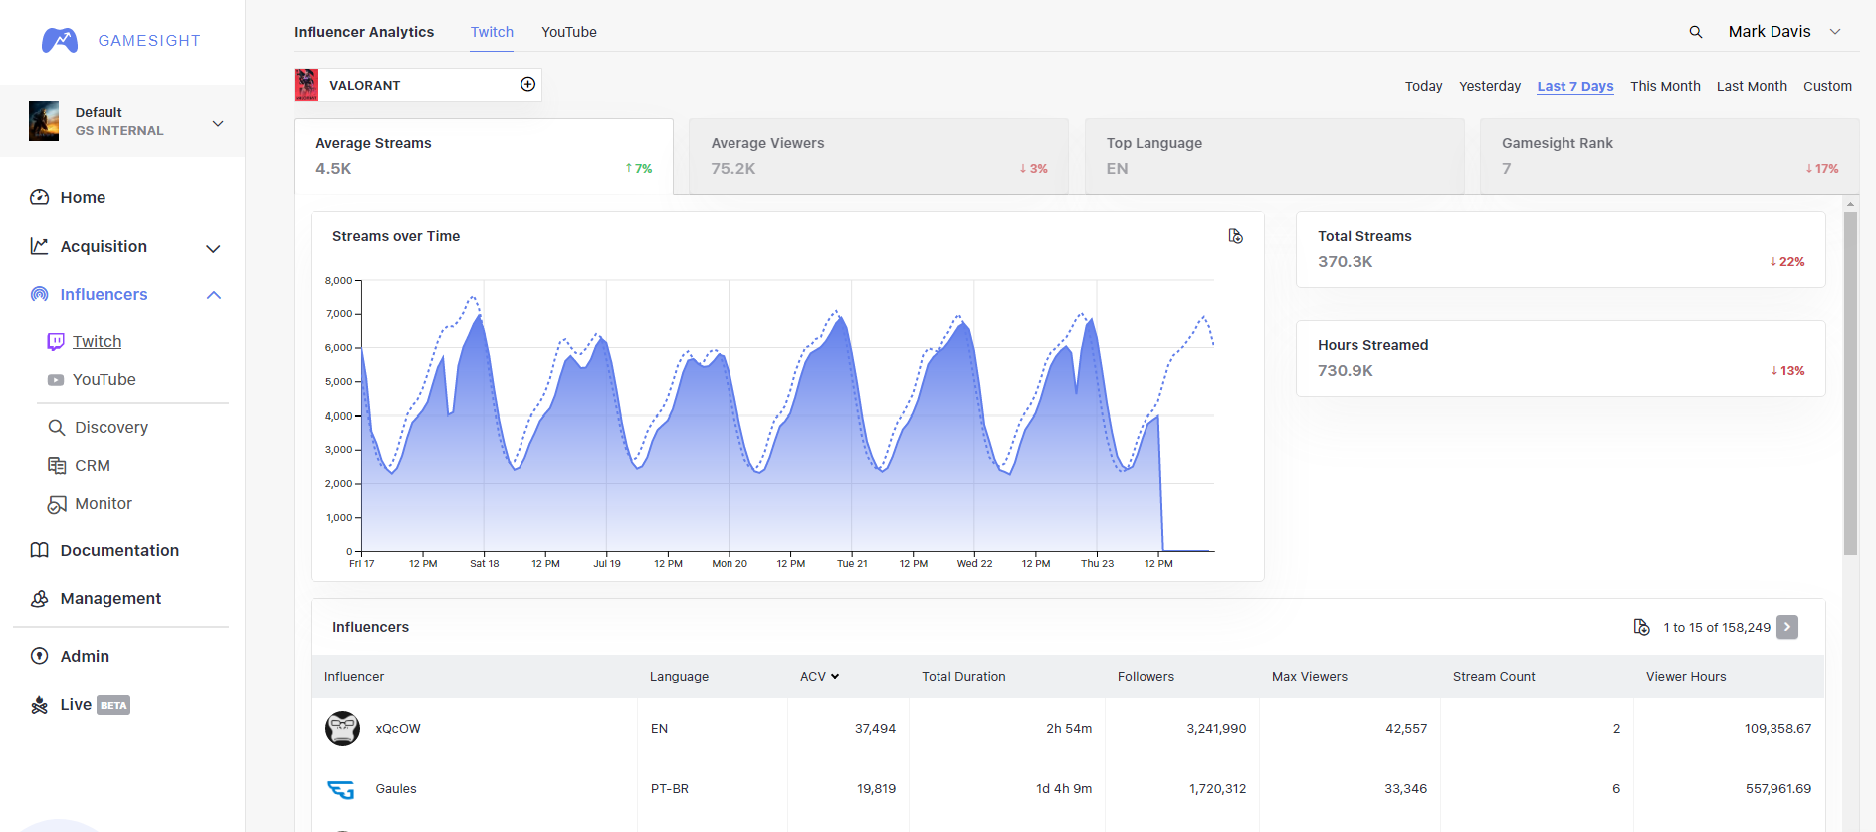Select the Yesterday date range
This screenshot has height=832, width=1876.
coord(1490,86)
